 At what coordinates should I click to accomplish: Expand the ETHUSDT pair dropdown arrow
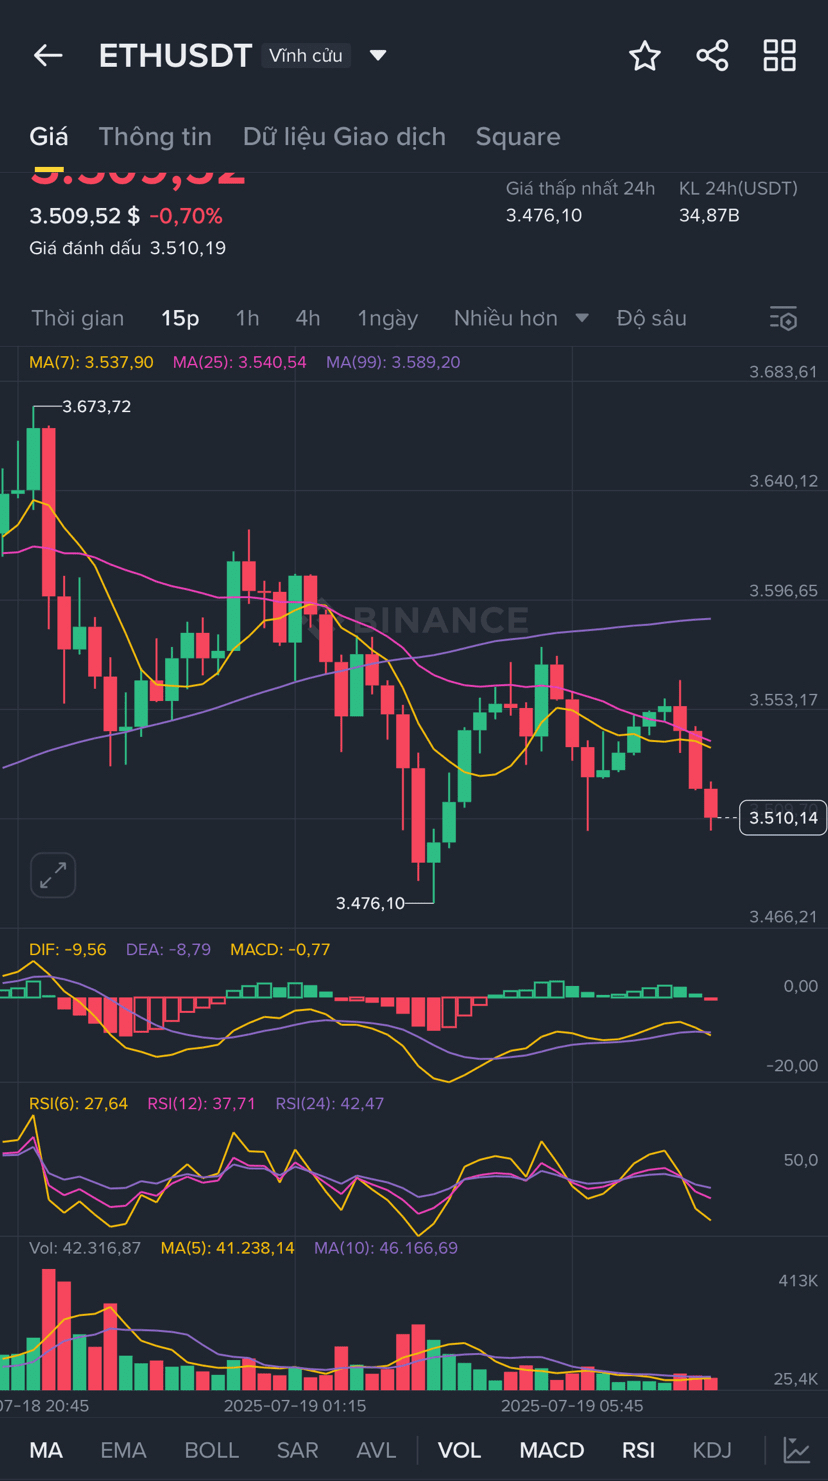(x=378, y=55)
